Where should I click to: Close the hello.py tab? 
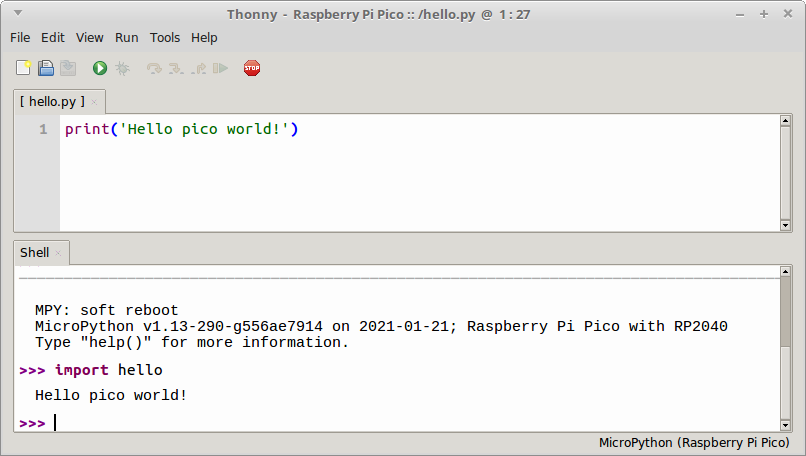click(x=94, y=102)
